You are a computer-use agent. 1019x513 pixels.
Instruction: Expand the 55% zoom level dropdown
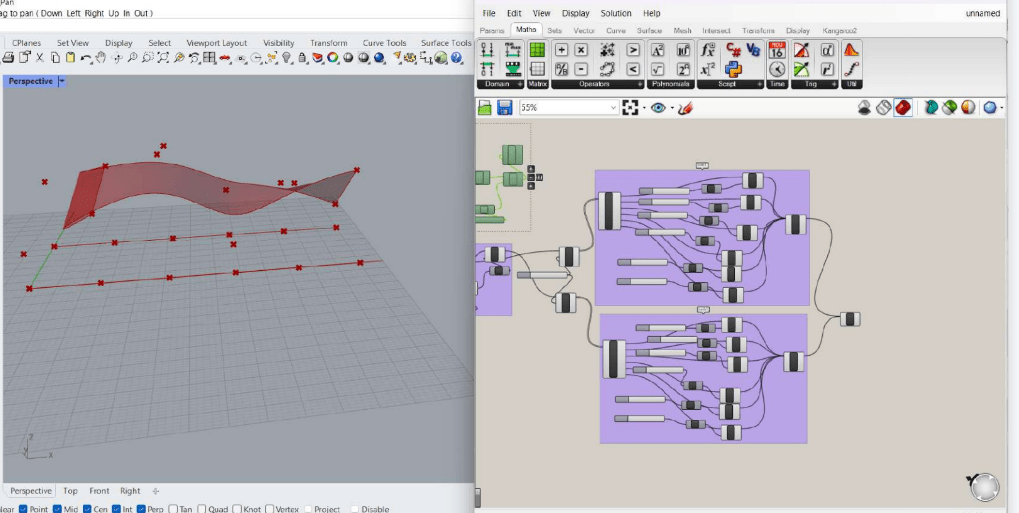coord(613,108)
